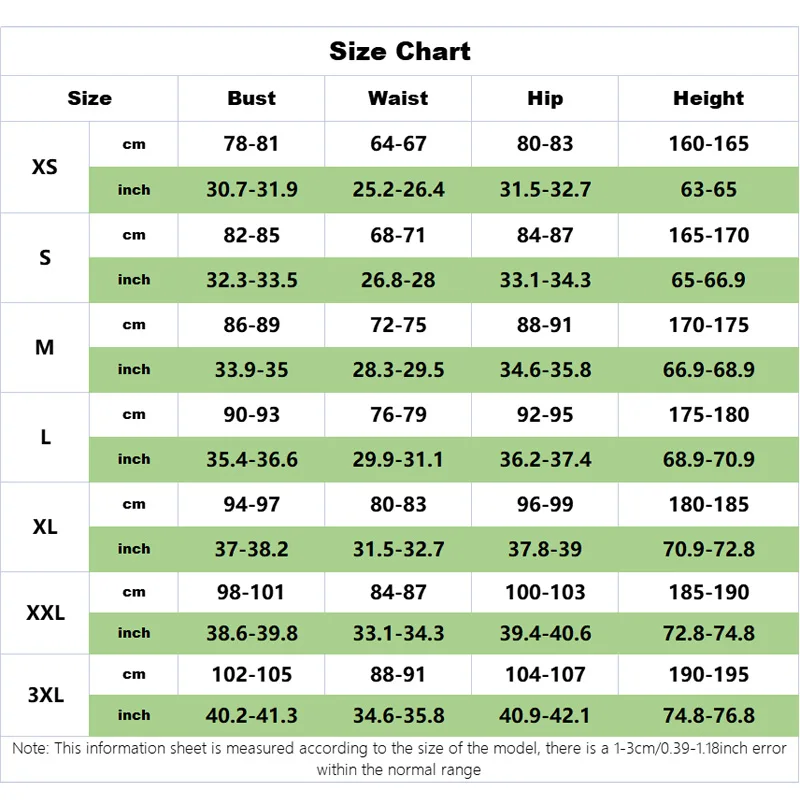The image size is (800, 800).
Task: Select the 3XL size row label
Action: (45, 695)
